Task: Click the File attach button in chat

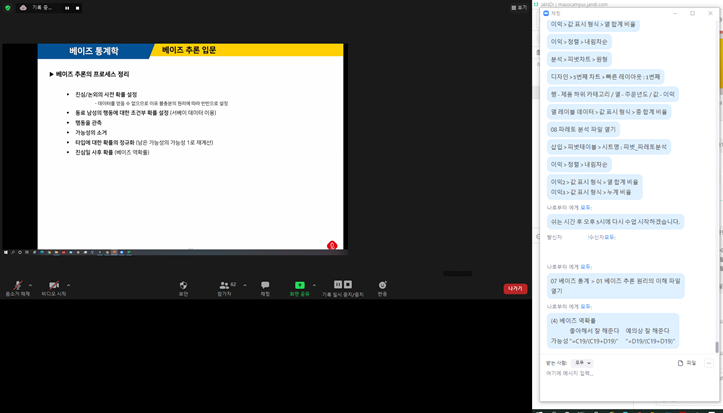Action: [x=686, y=363]
